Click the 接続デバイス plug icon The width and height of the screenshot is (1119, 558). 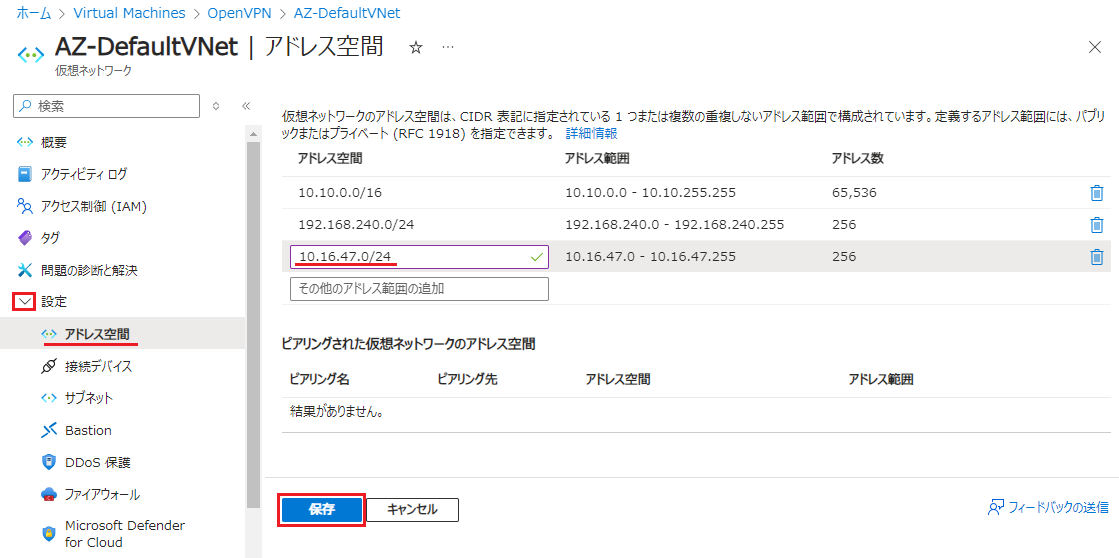click(x=49, y=366)
